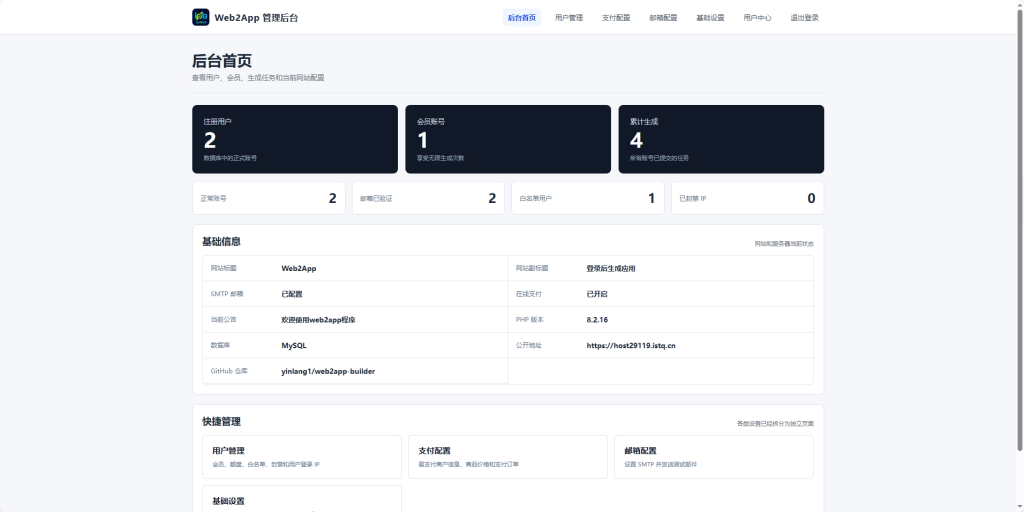Open the 基础设置 quick management card
This screenshot has width=1024, height=512.
302,500
